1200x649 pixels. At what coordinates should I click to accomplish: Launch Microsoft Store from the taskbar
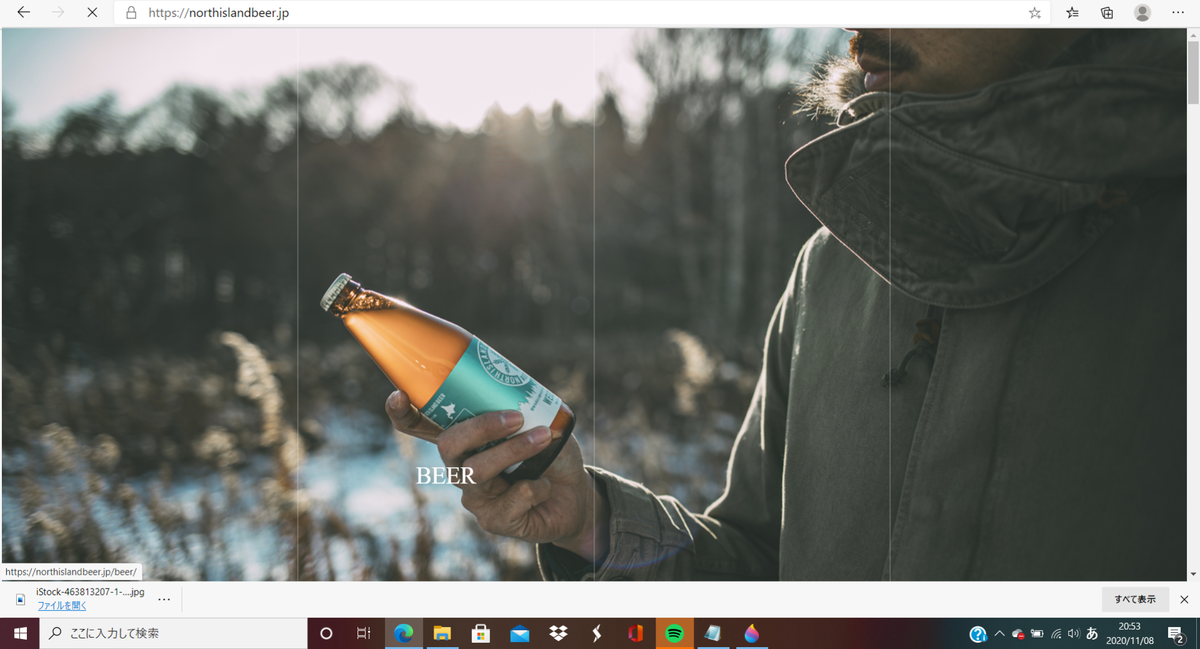click(x=481, y=633)
